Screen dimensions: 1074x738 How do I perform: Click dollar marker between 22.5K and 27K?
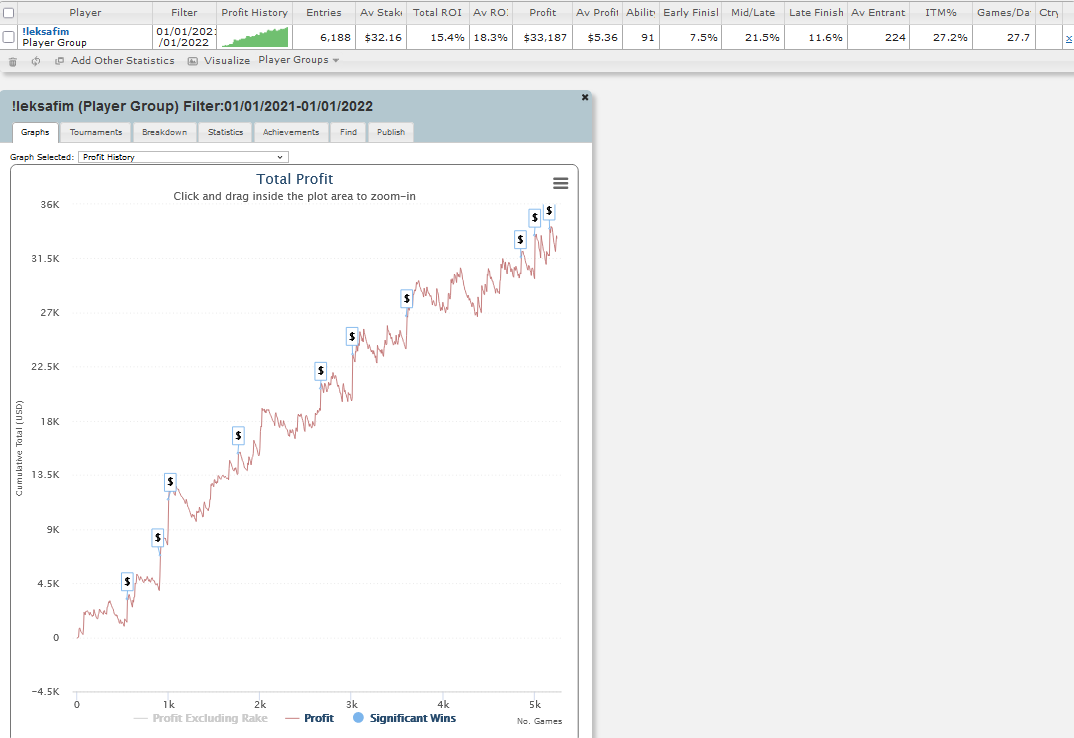(352, 336)
